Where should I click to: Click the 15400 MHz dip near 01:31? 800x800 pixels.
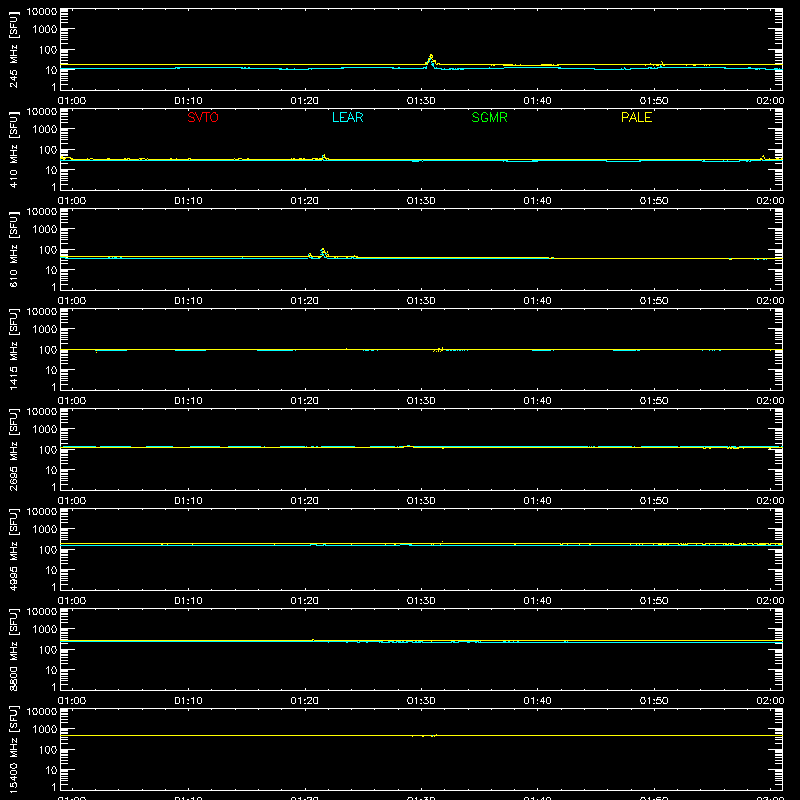click(x=424, y=736)
